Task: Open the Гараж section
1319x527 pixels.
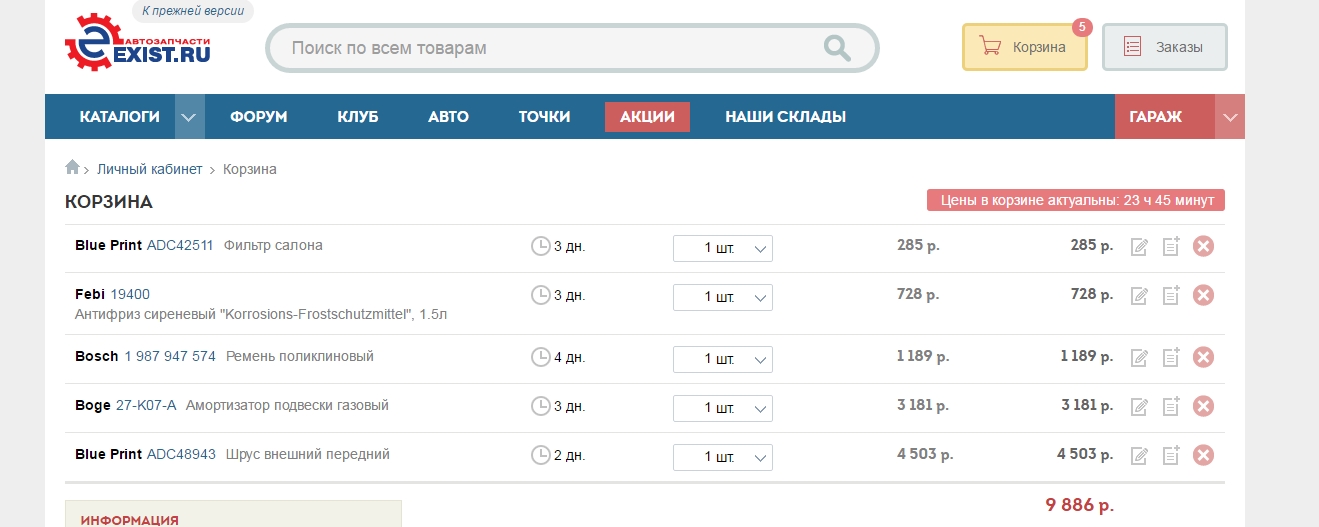Action: click(x=1165, y=117)
